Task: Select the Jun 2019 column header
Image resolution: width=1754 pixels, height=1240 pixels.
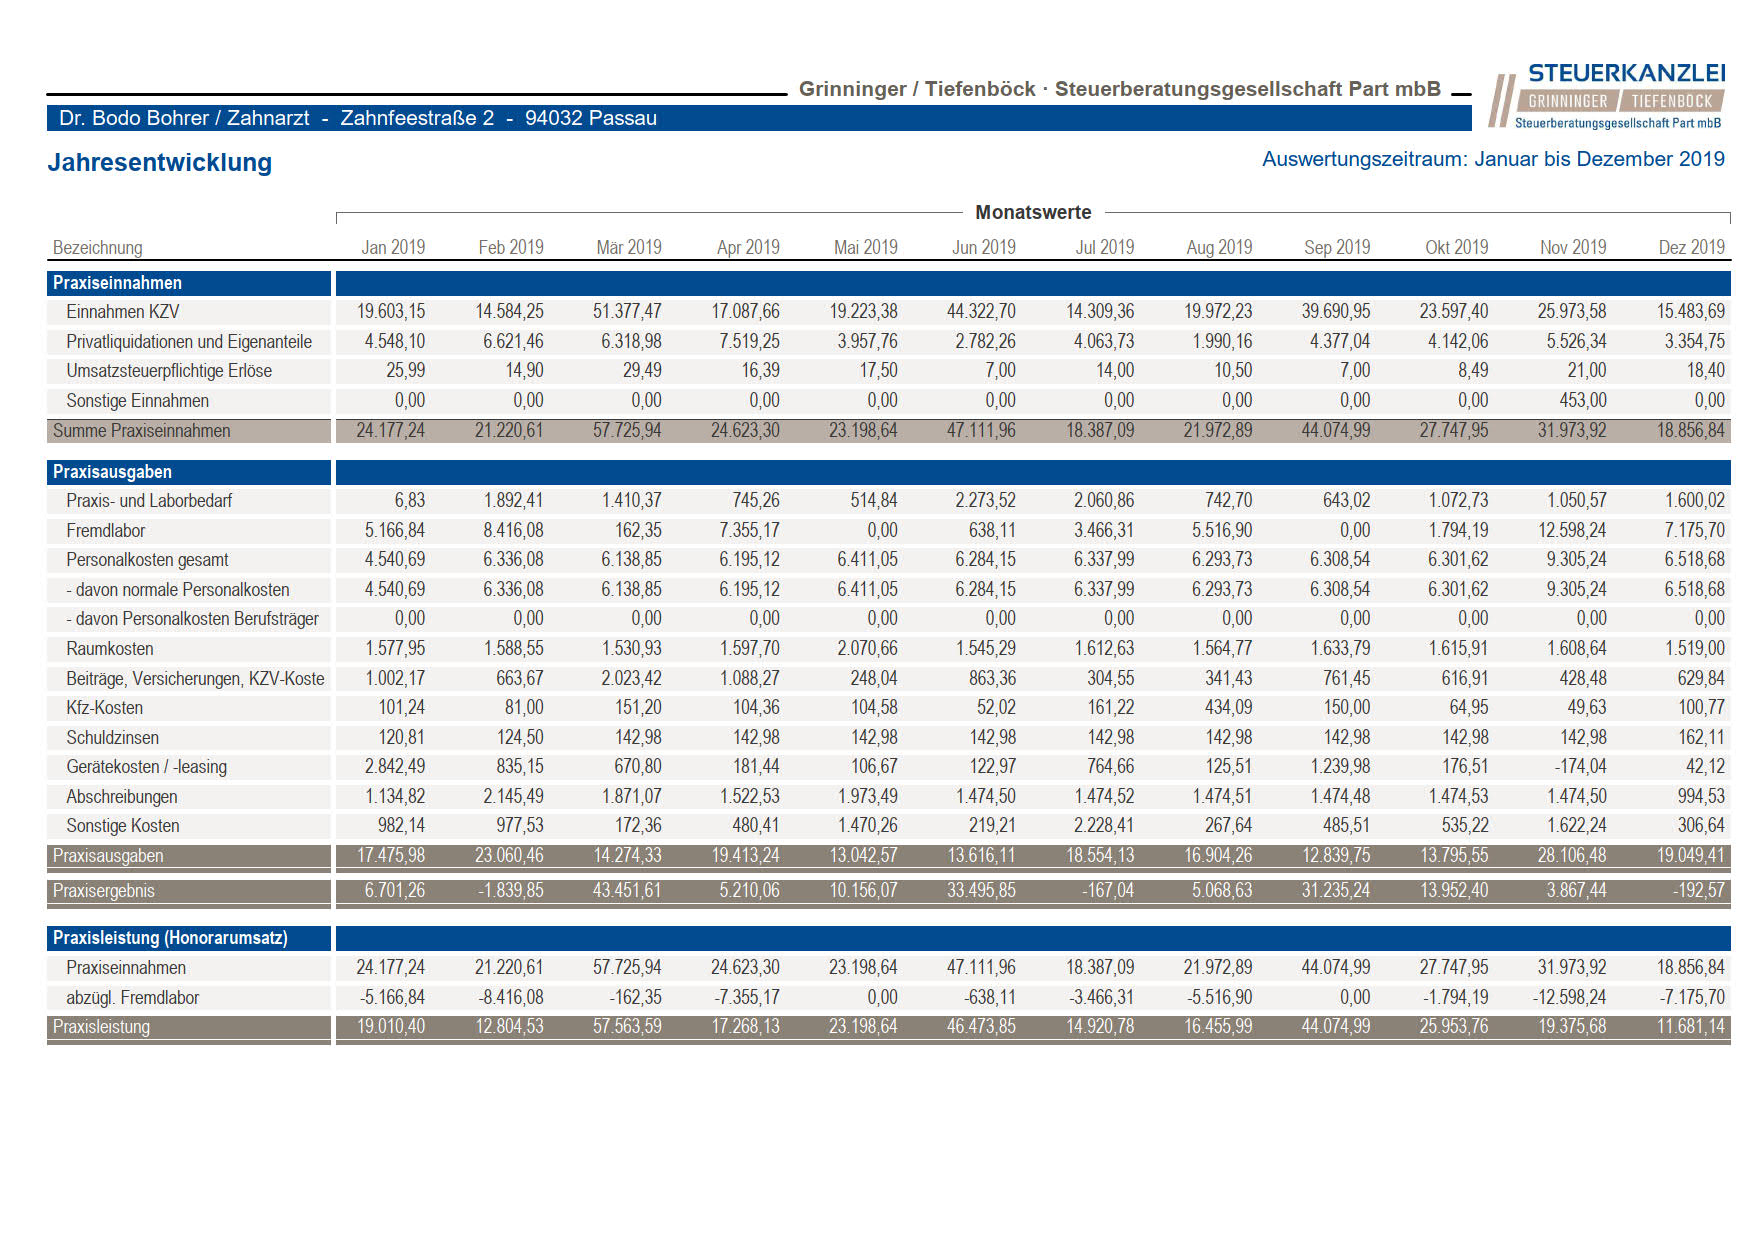Action: point(984,247)
